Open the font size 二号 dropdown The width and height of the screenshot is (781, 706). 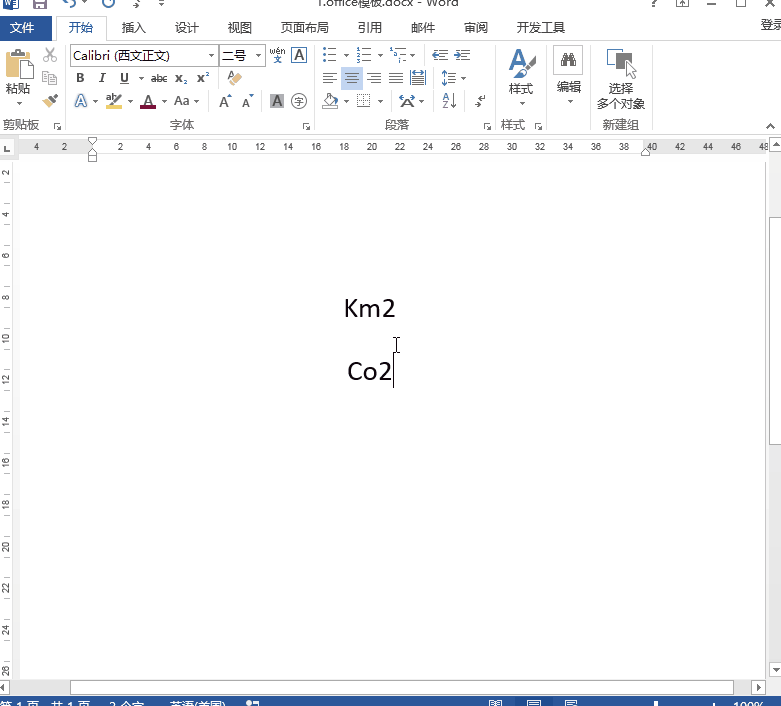(x=259, y=56)
